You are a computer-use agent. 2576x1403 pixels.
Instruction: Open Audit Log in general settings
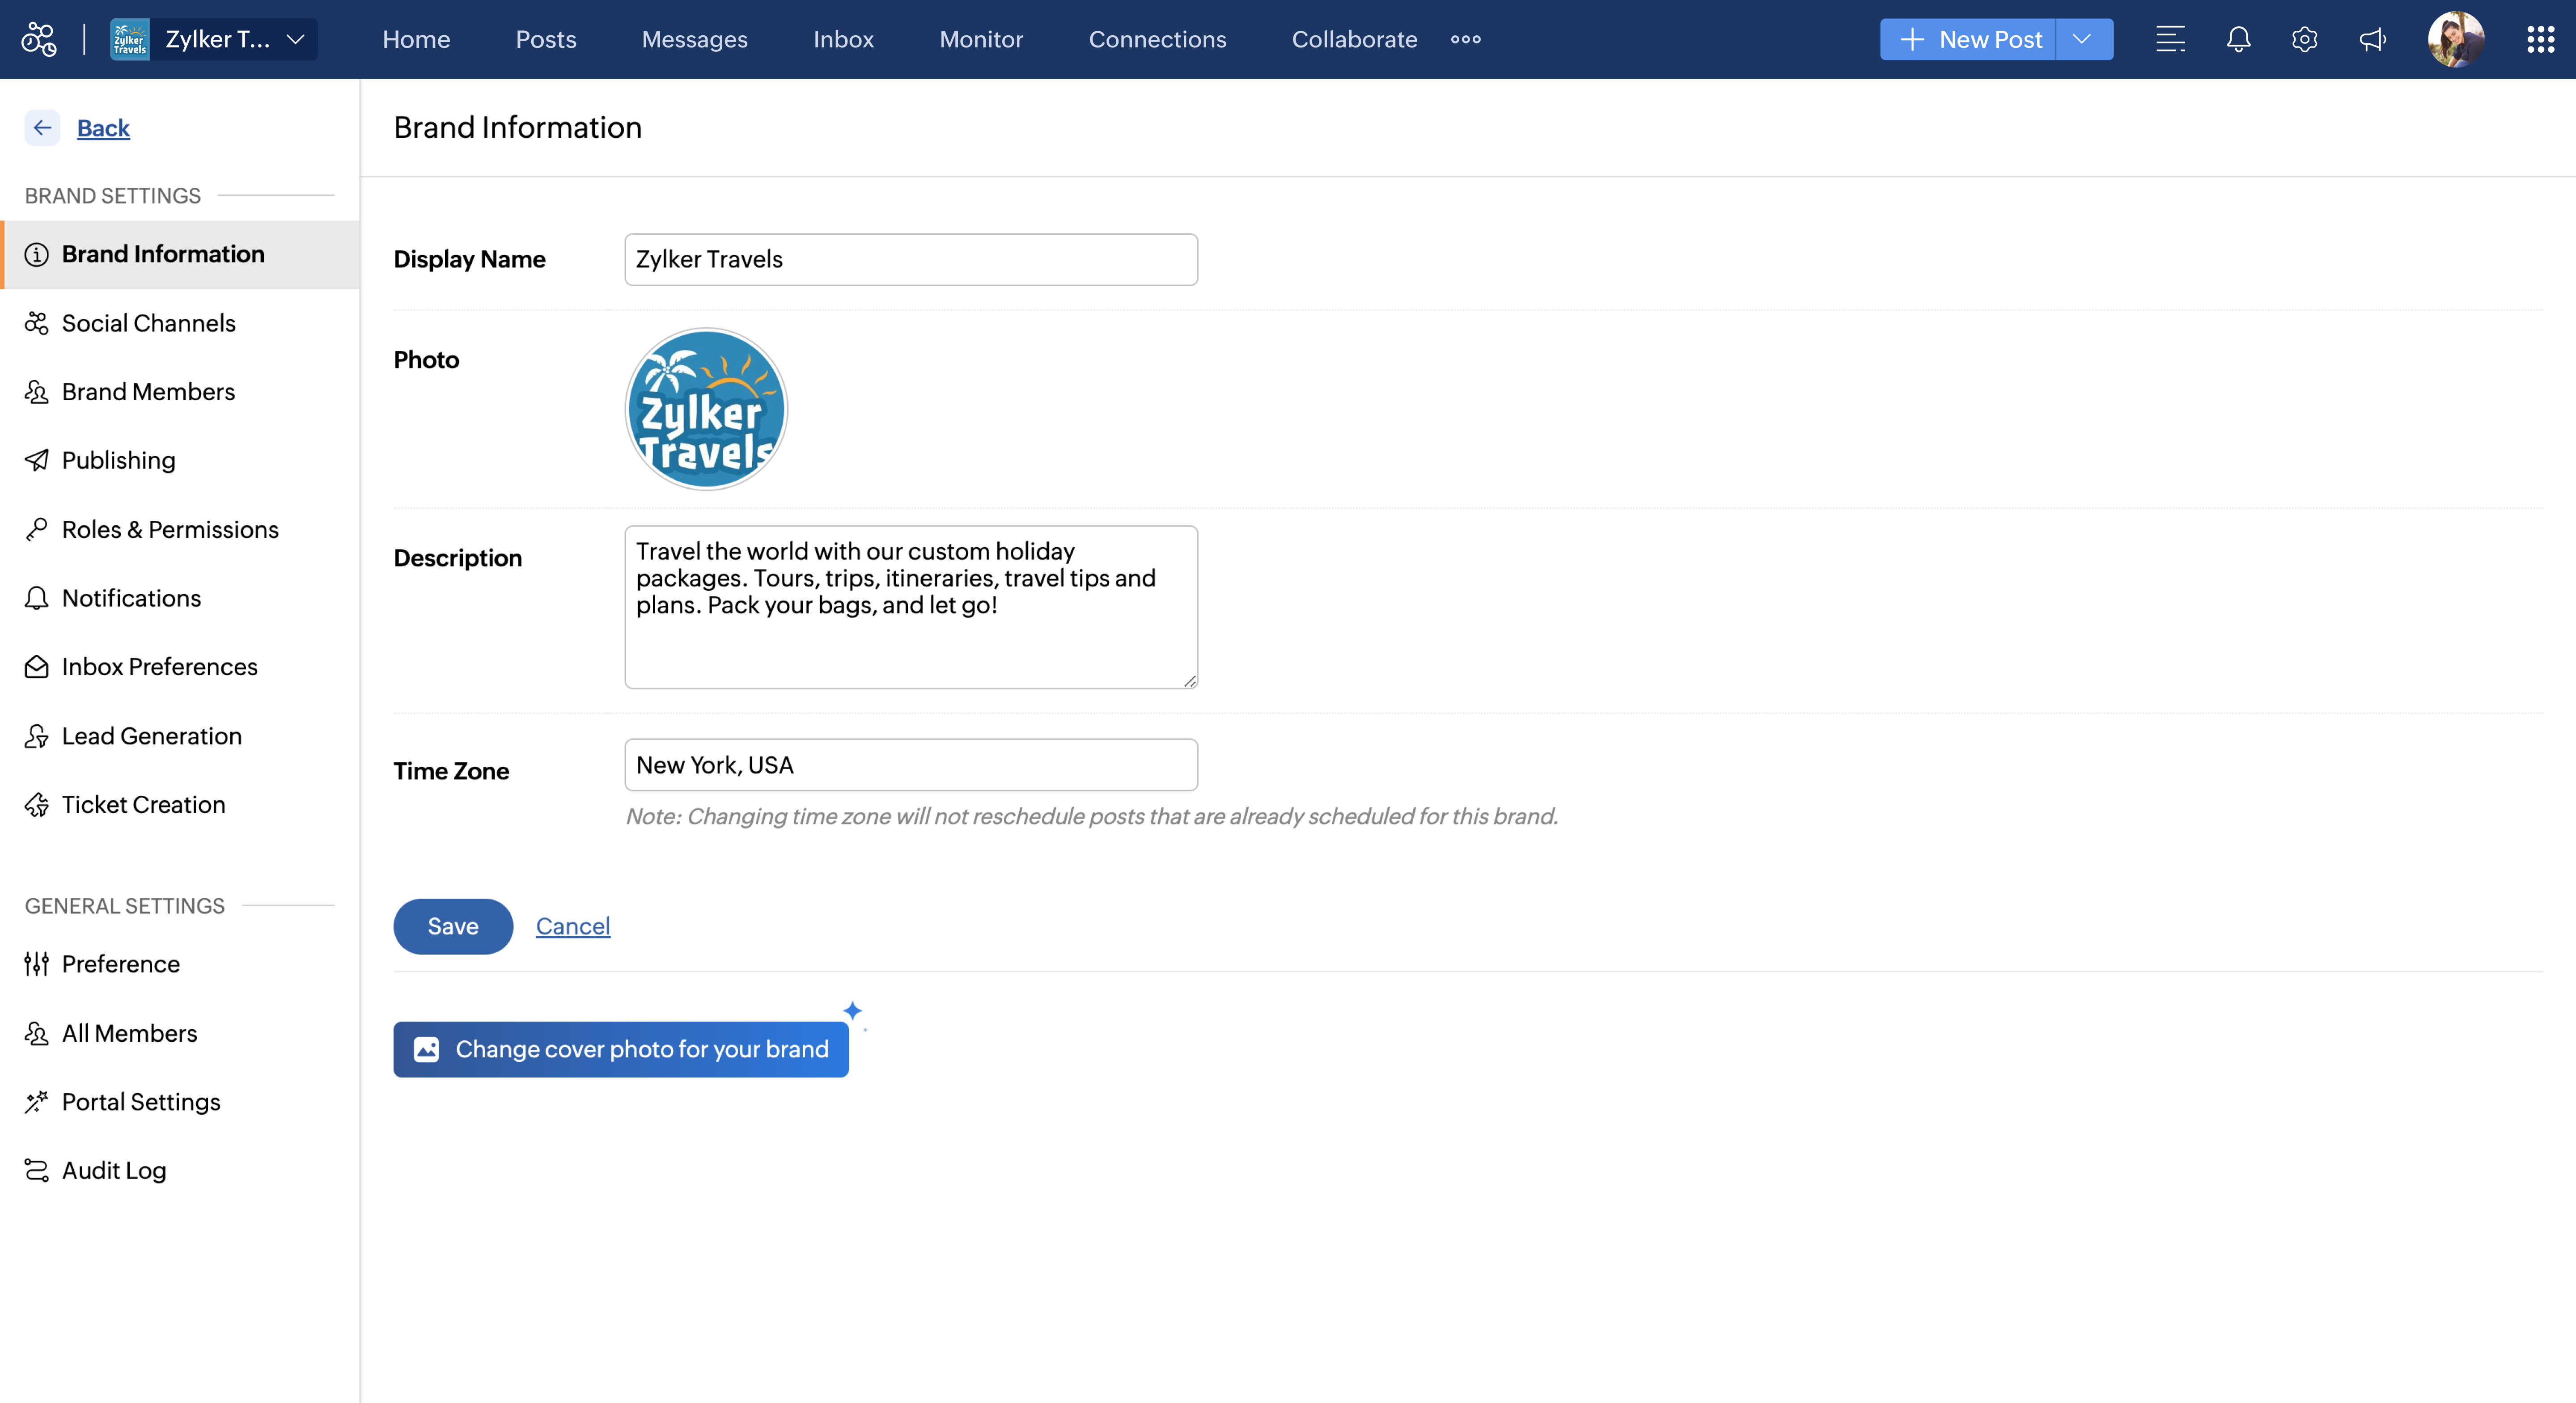coord(114,1170)
